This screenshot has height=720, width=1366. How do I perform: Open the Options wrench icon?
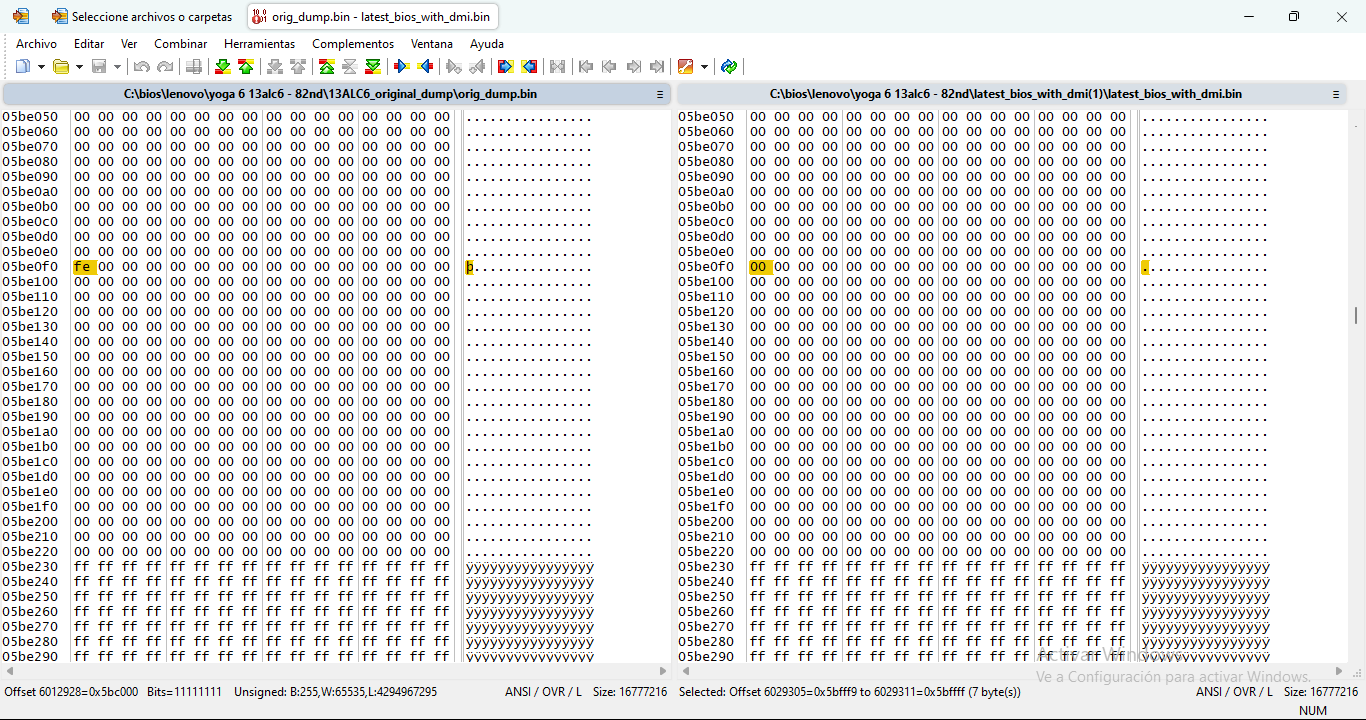[x=685, y=67]
